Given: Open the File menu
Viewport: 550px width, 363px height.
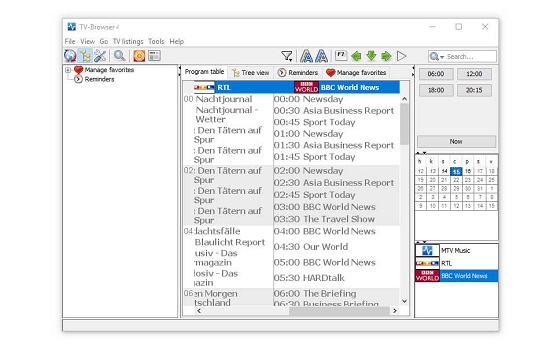Looking at the screenshot, I should 70,41.
